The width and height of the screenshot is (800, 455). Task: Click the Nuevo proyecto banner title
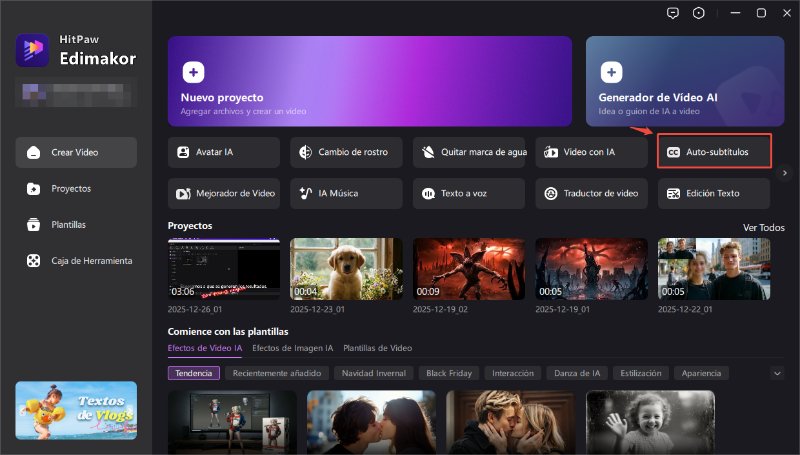coord(222,97)
